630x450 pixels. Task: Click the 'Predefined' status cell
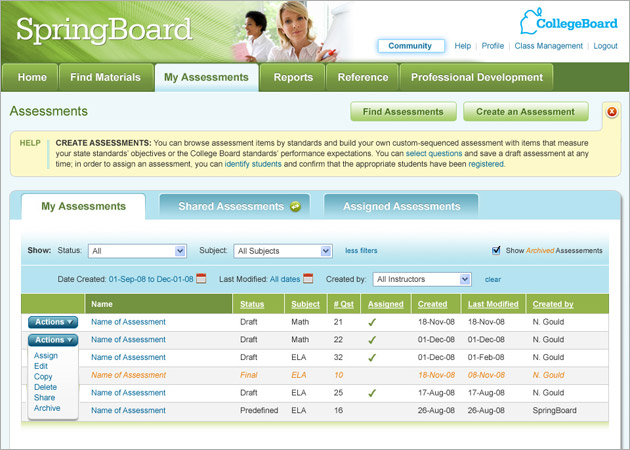pos(259,410)
